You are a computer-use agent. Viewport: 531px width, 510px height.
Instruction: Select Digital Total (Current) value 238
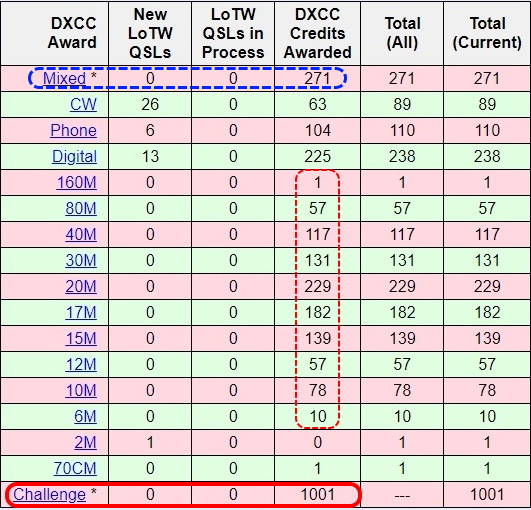coord(487,156)
